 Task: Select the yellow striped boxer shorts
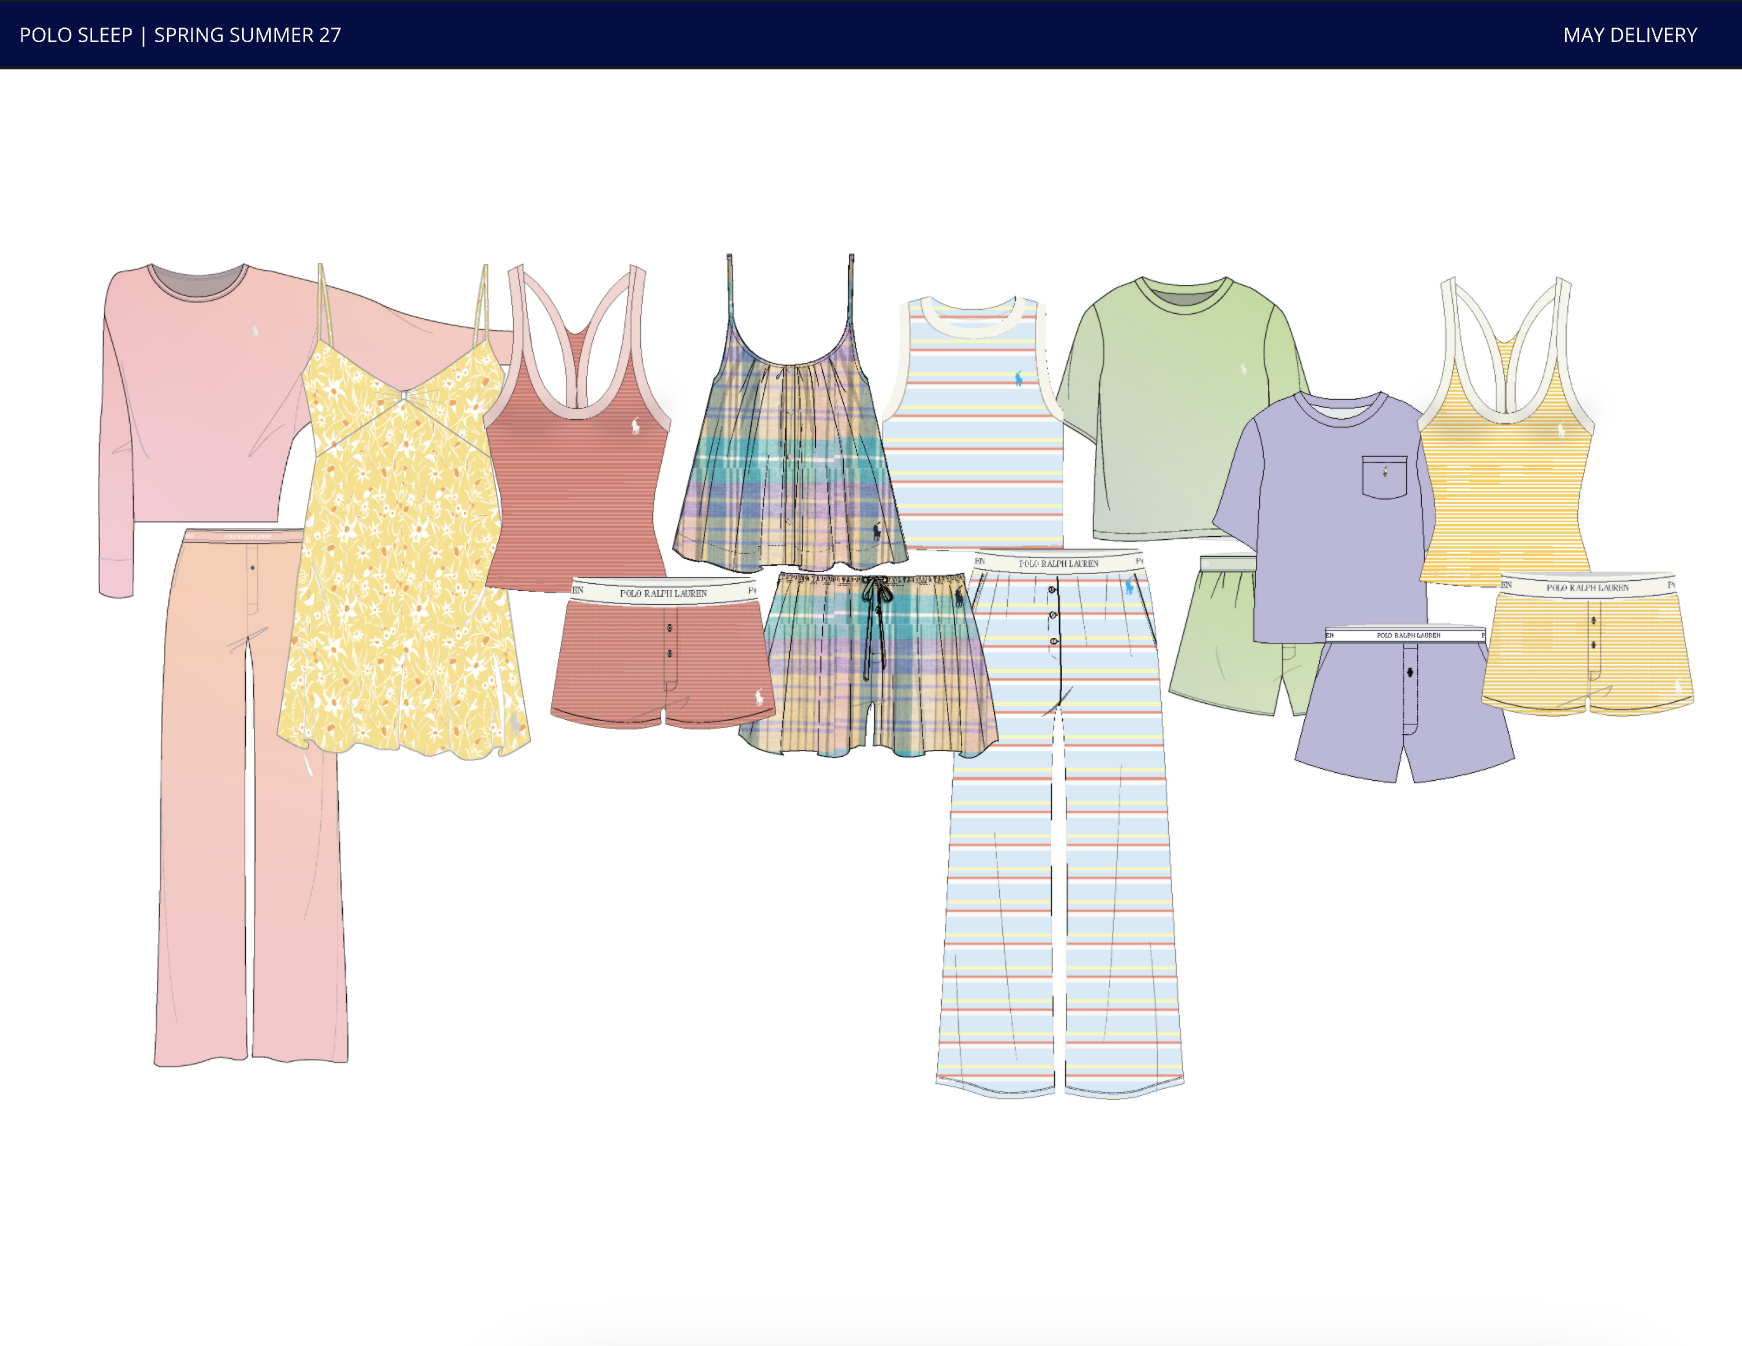(x=1588, y=645)
